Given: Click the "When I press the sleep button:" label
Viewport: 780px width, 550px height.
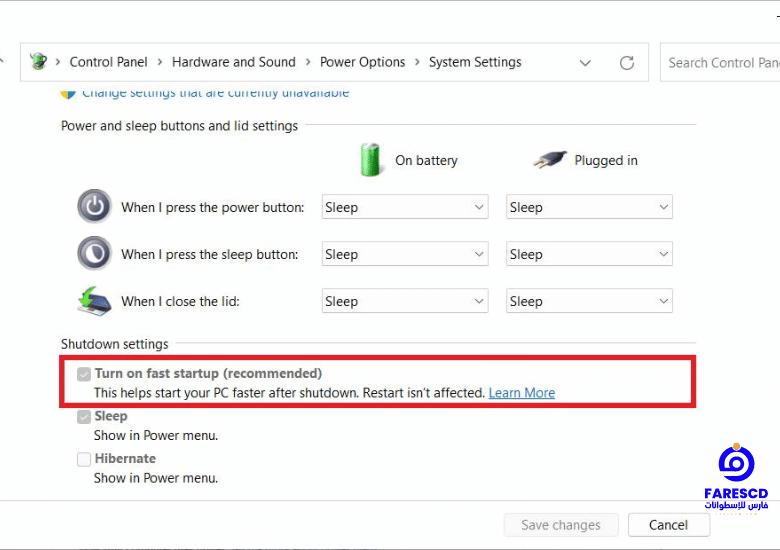Looking at the screenshot, I should click(209, 255).
